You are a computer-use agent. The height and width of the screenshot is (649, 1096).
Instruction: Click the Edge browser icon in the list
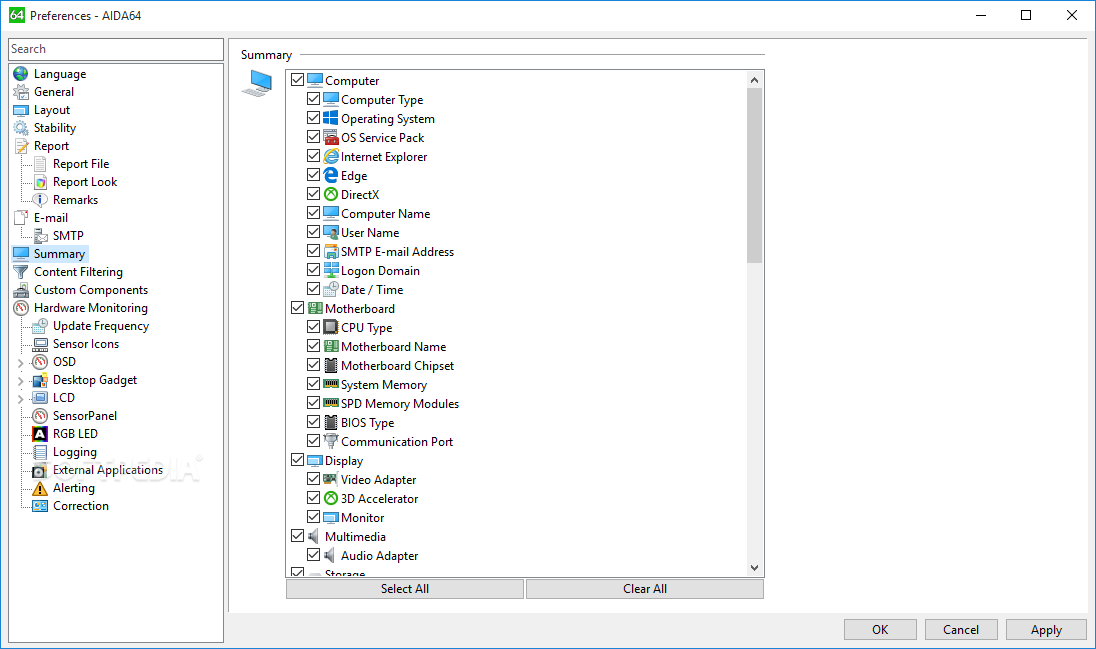coord(331,175)
